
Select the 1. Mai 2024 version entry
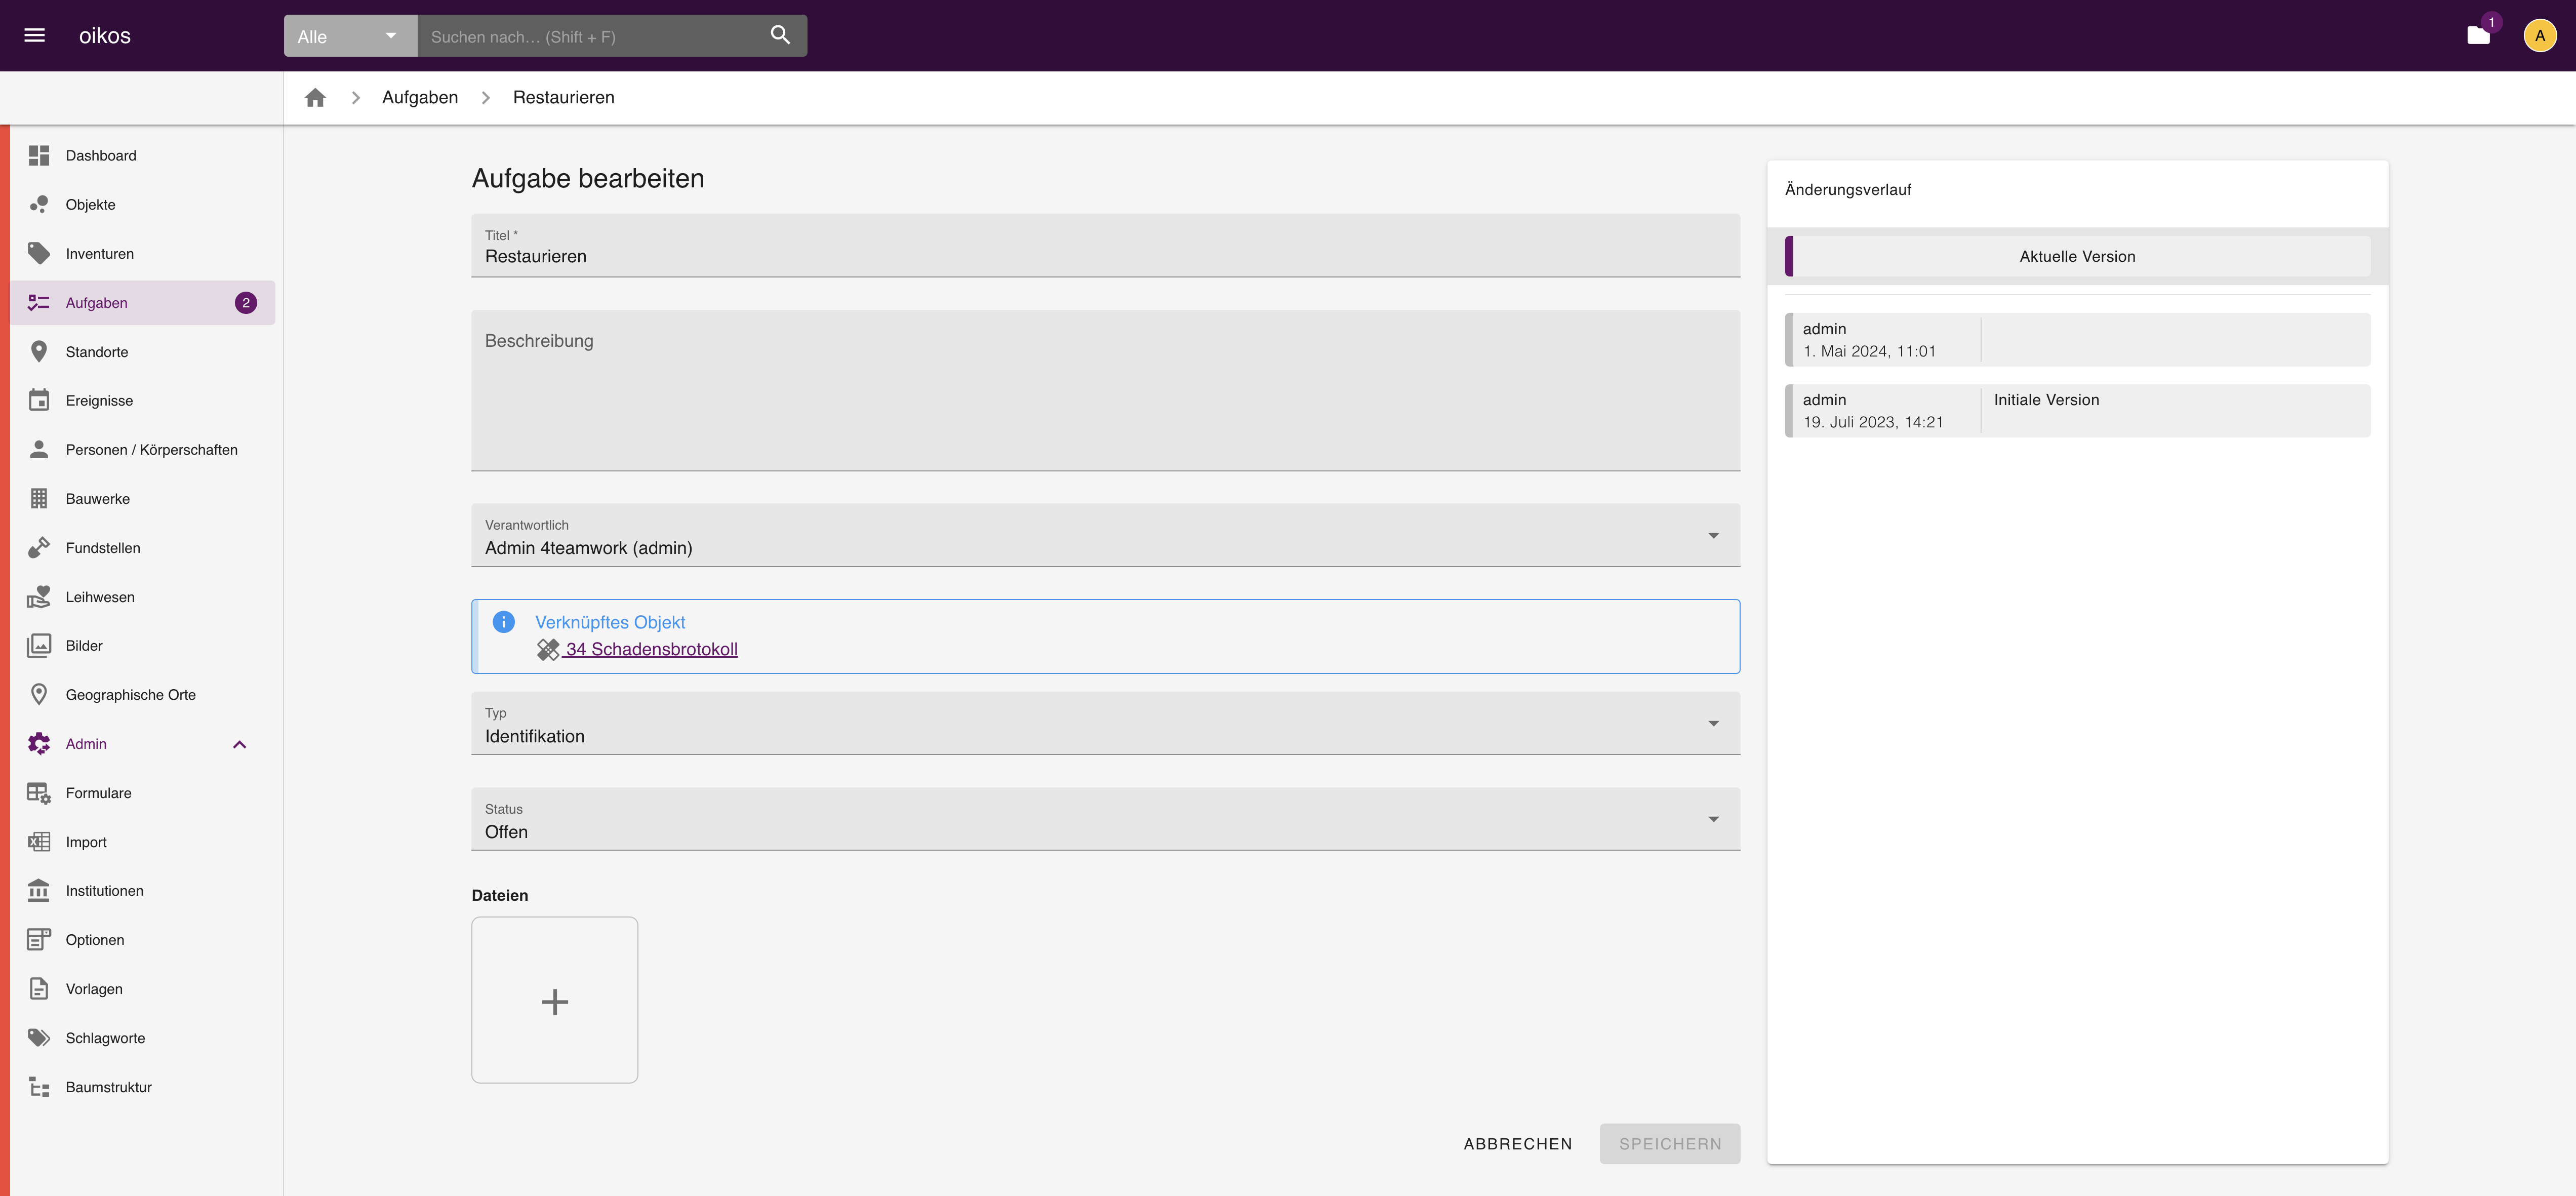tap(2077, 340)
